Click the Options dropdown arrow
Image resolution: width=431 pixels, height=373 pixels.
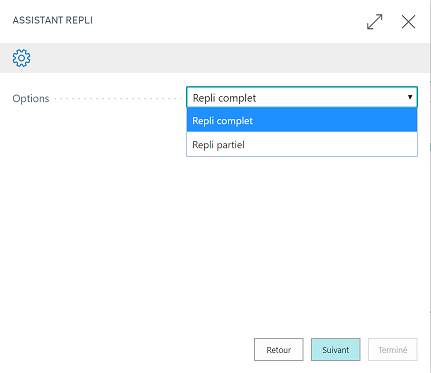tap(410, 97)
